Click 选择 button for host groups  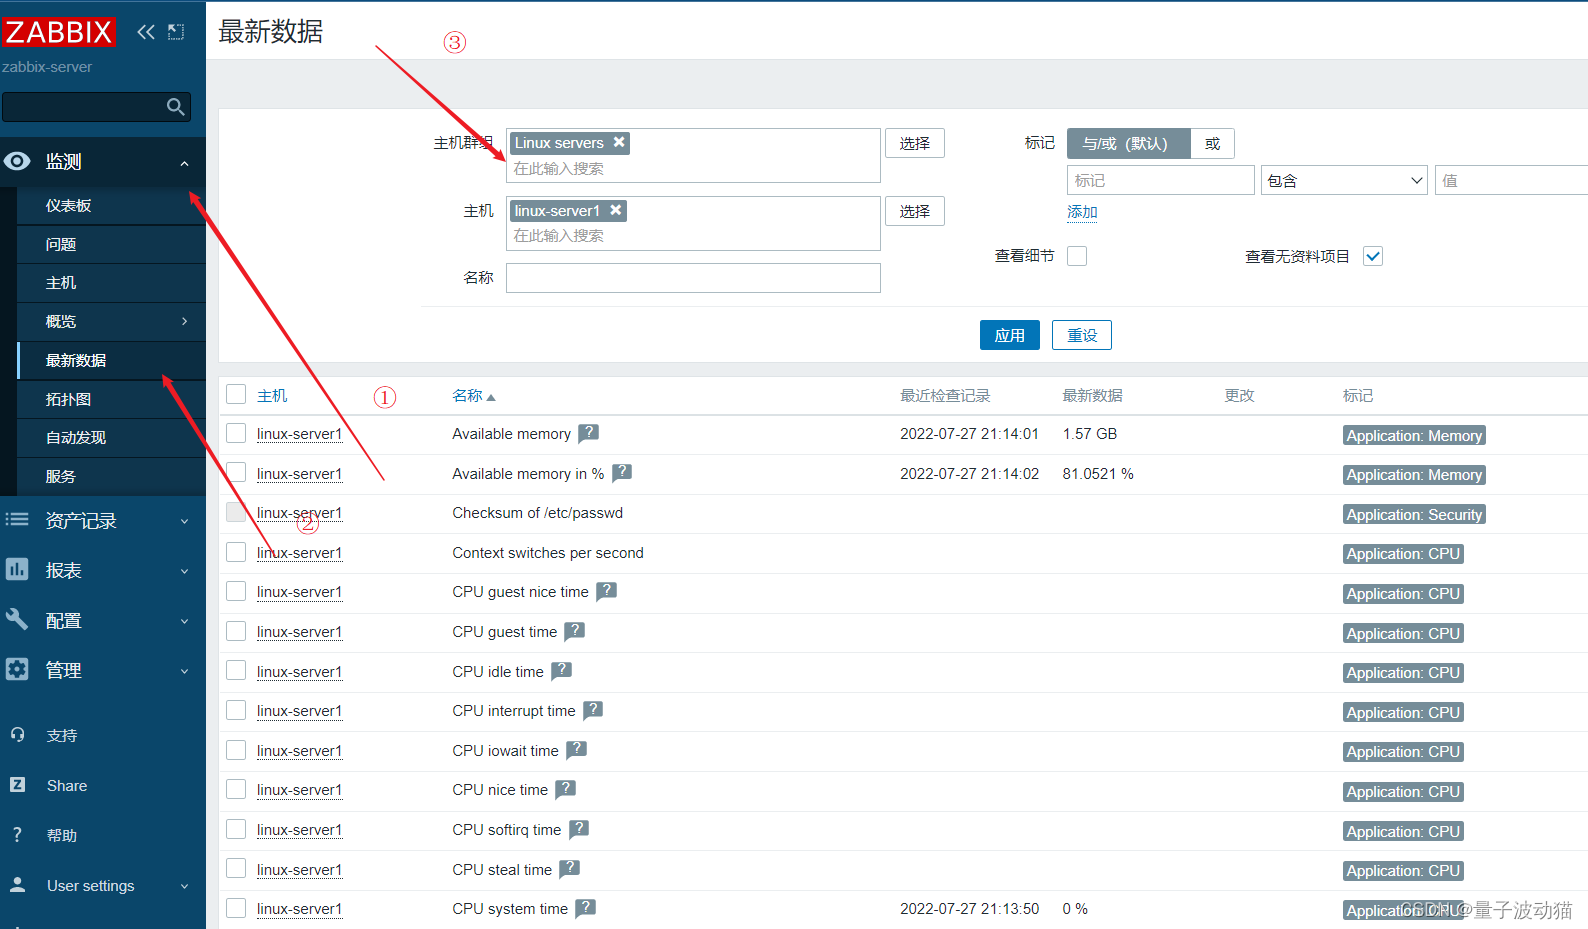[x=914, y=143]
